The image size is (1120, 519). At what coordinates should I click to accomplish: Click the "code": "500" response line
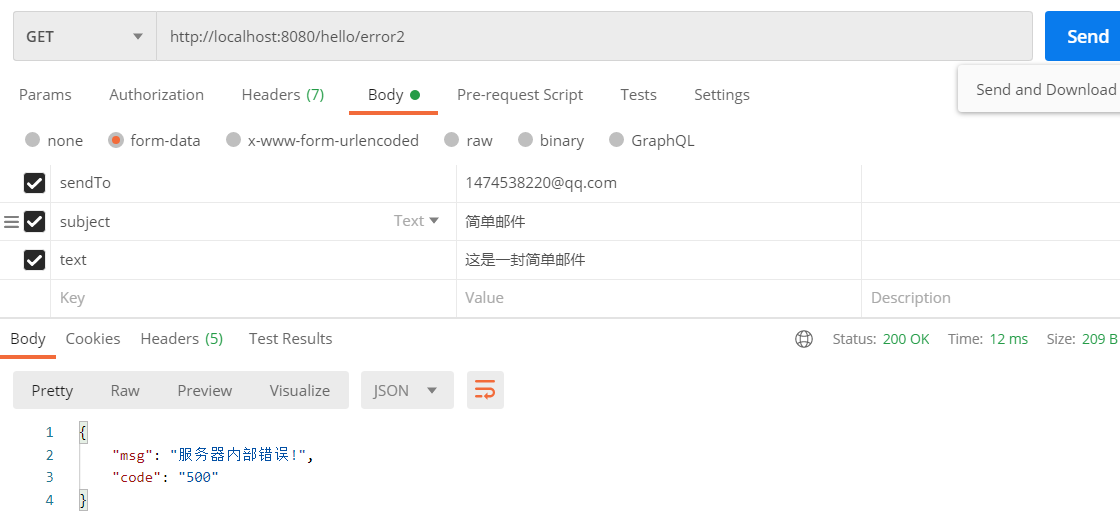(x=165, y=478)
